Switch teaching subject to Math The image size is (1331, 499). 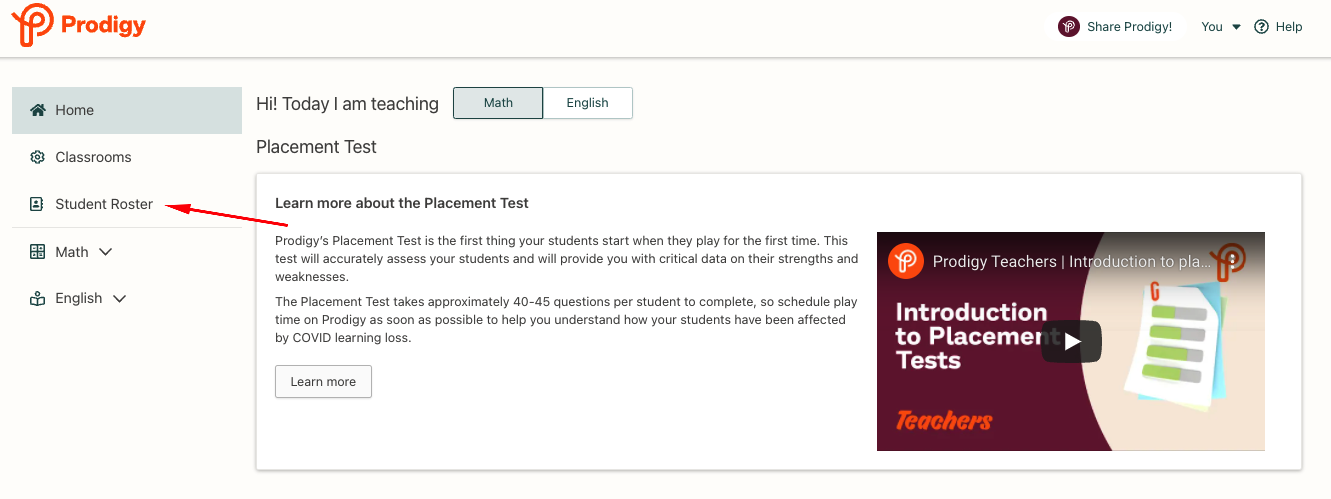click(x=498, y=103)
